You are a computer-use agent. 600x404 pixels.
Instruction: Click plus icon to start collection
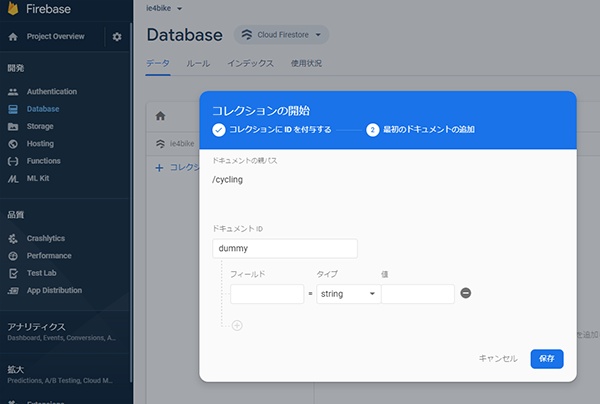[x=159, y=168]
